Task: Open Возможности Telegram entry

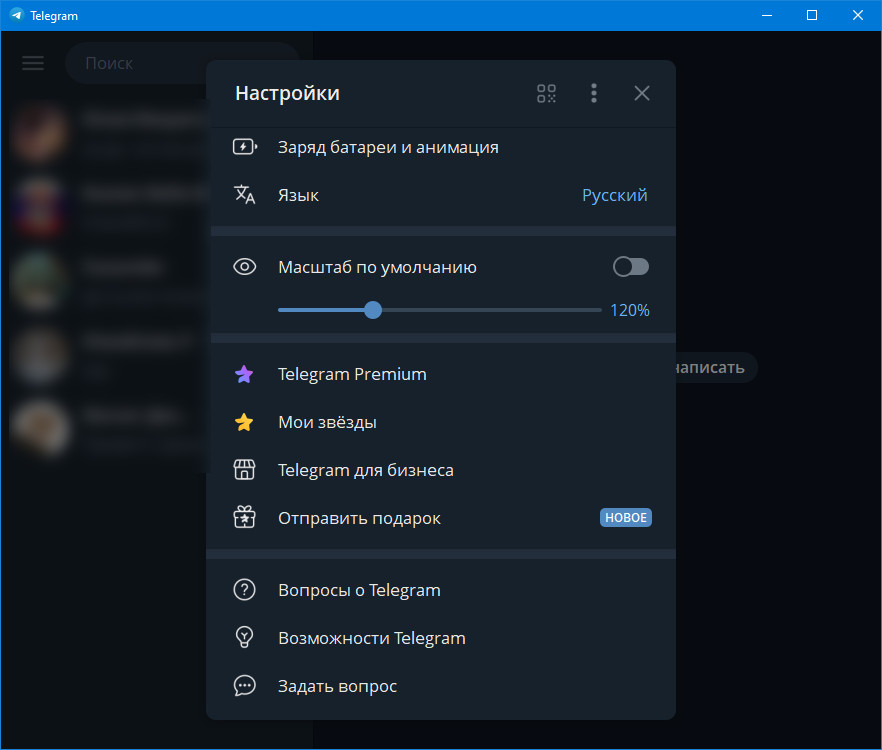Action: pyautogui.click(x=441, y=638)
